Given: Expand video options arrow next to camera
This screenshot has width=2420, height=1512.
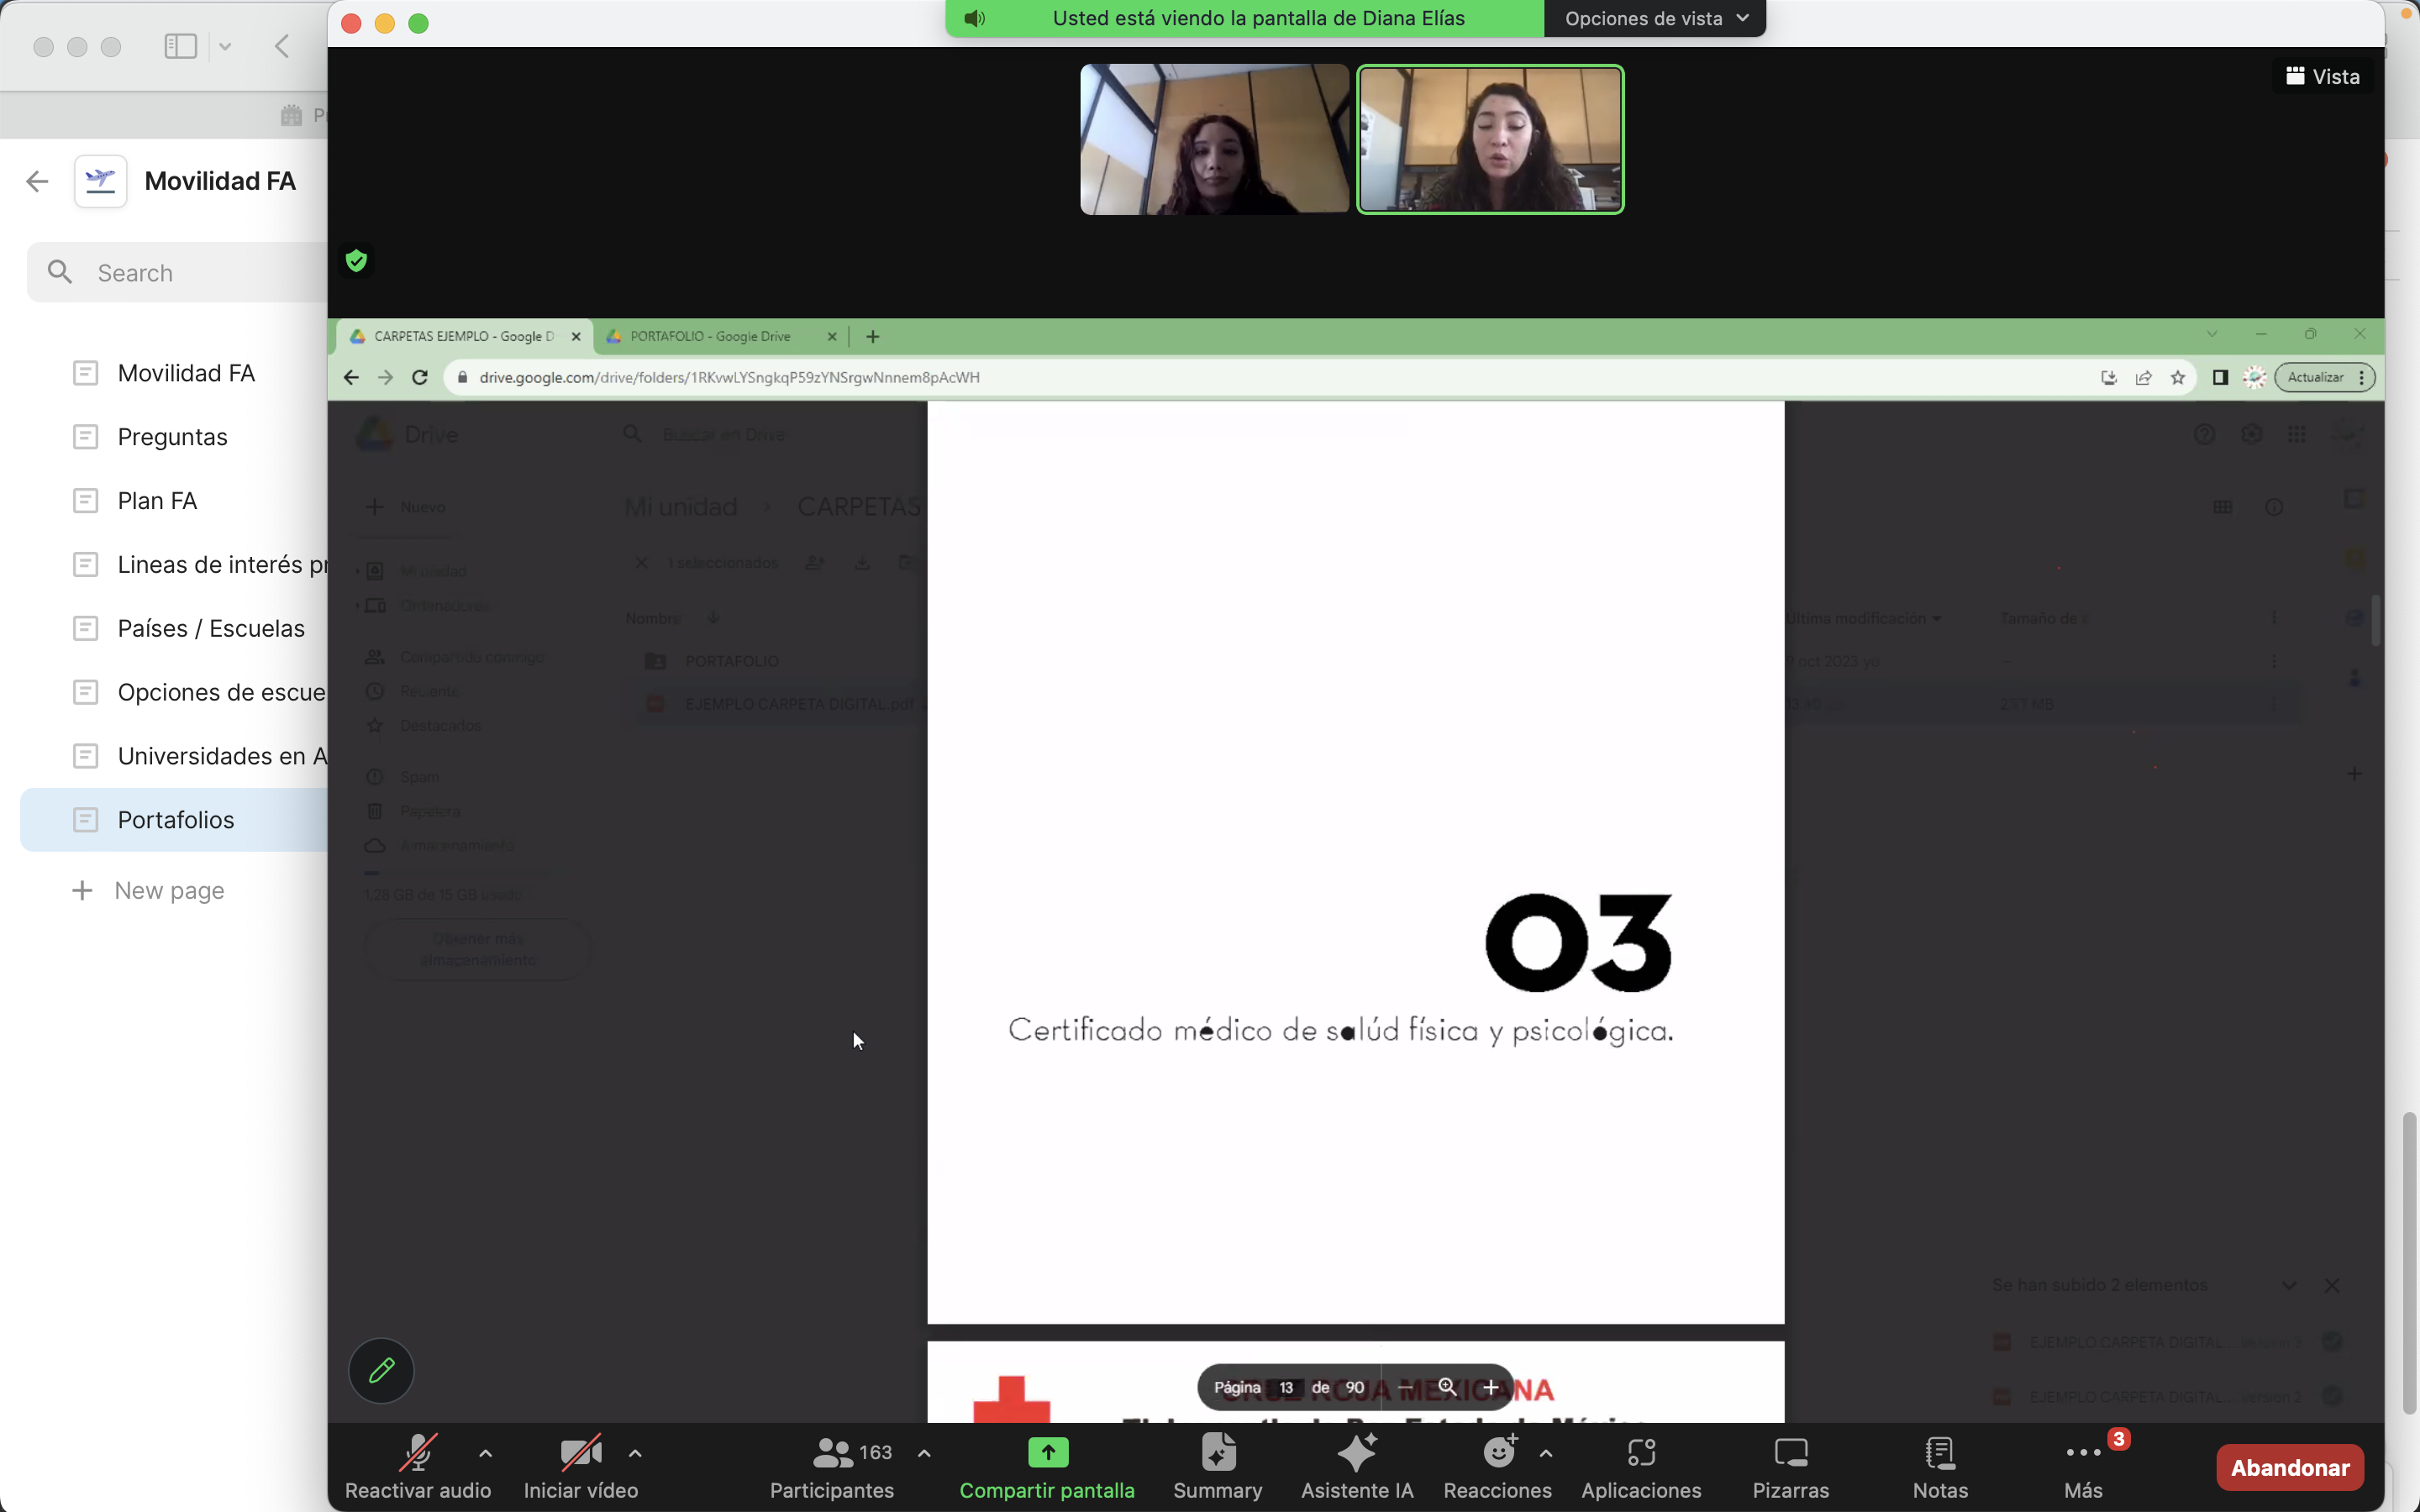Looking at the screenshot, I should [635, 1453].
